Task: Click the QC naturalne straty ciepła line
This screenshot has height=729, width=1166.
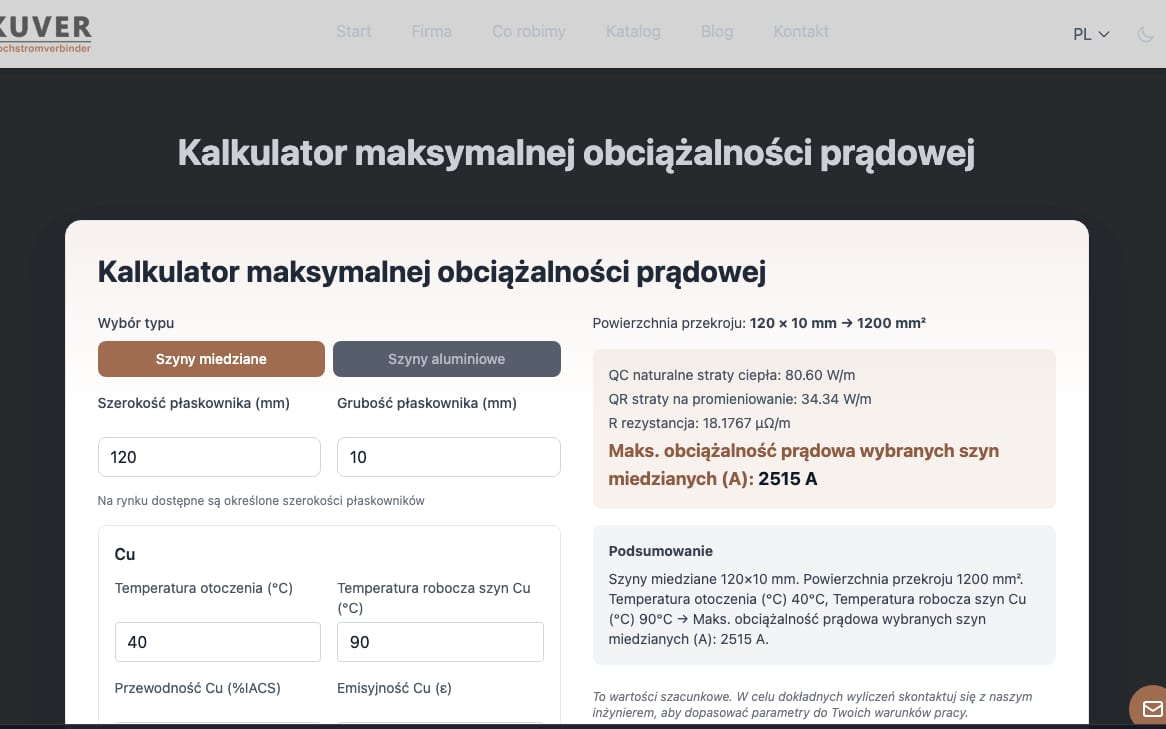Action: click(734, 375)
